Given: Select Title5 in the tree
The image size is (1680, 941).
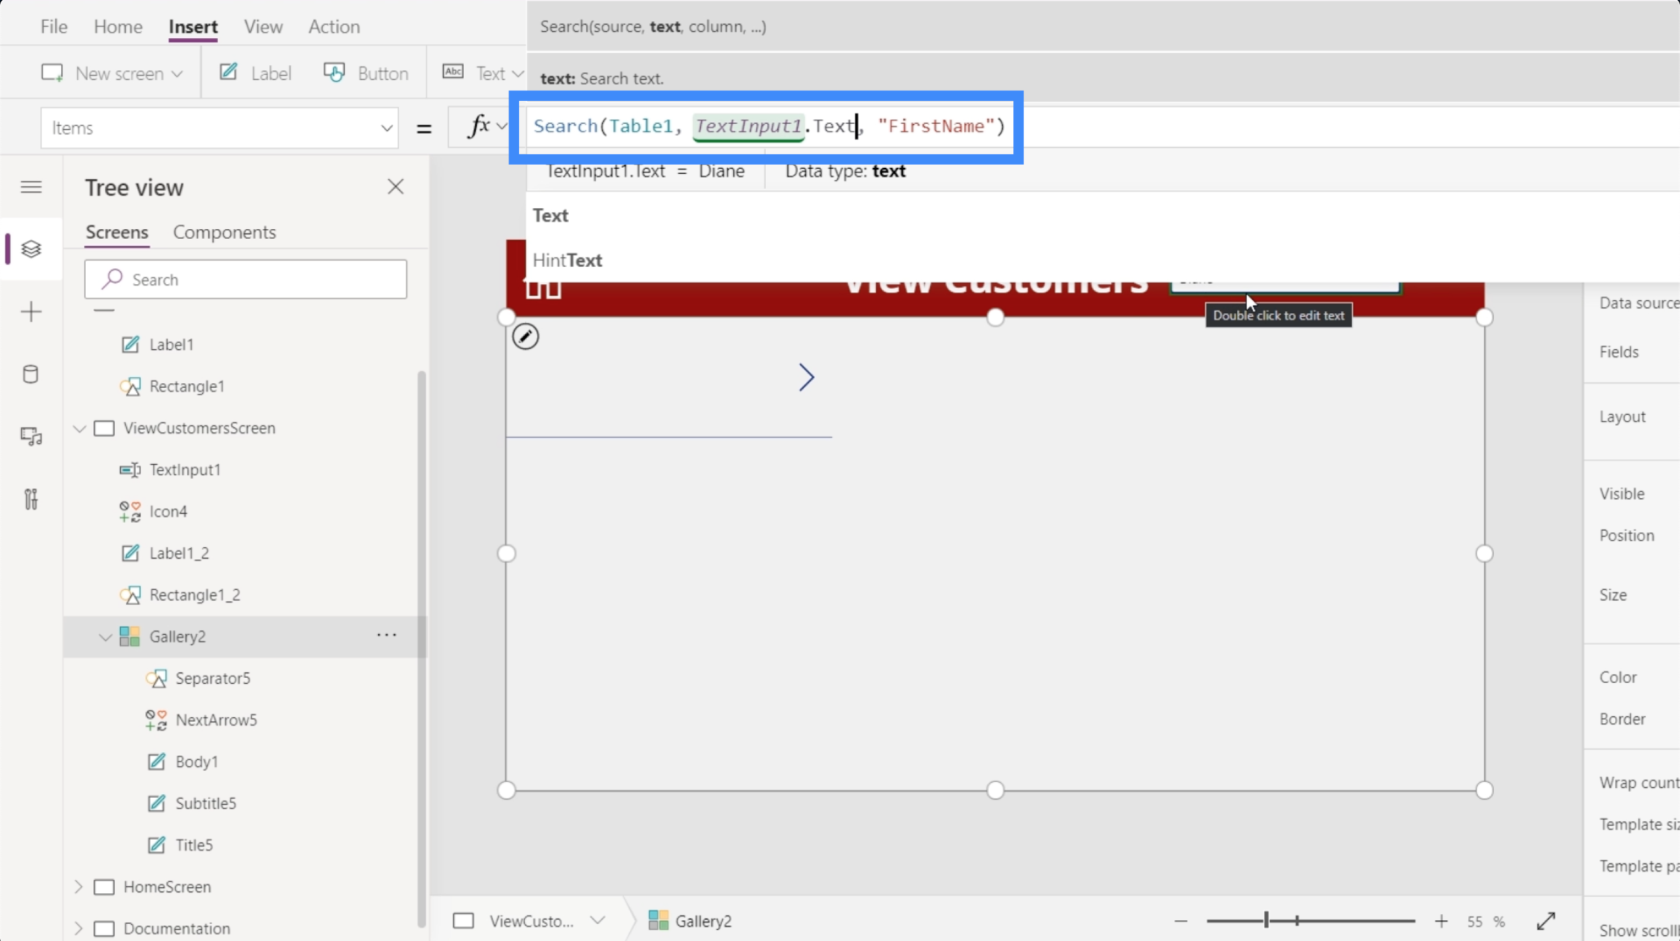Looking at the screenshot, I should (x=194, y=845).
